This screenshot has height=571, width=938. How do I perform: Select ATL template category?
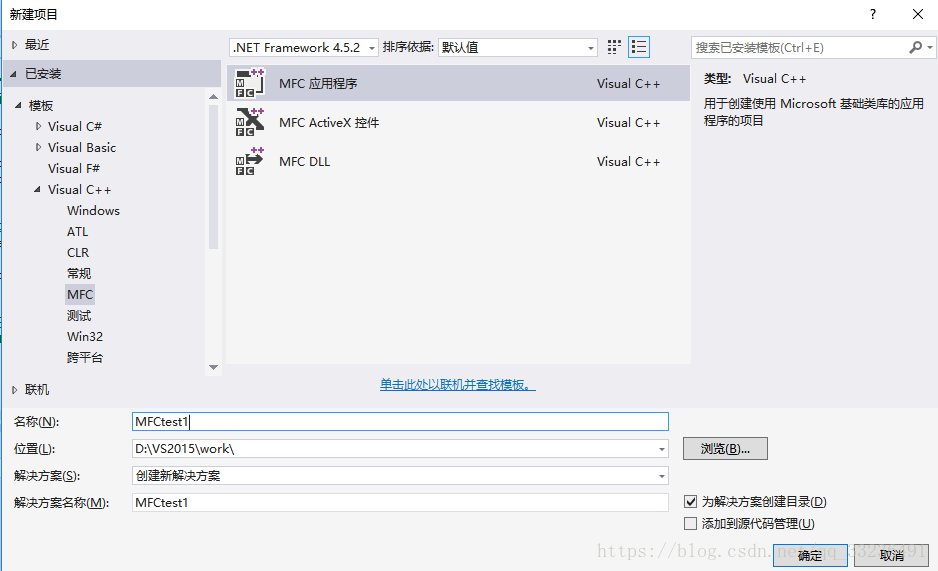[77, 231]
